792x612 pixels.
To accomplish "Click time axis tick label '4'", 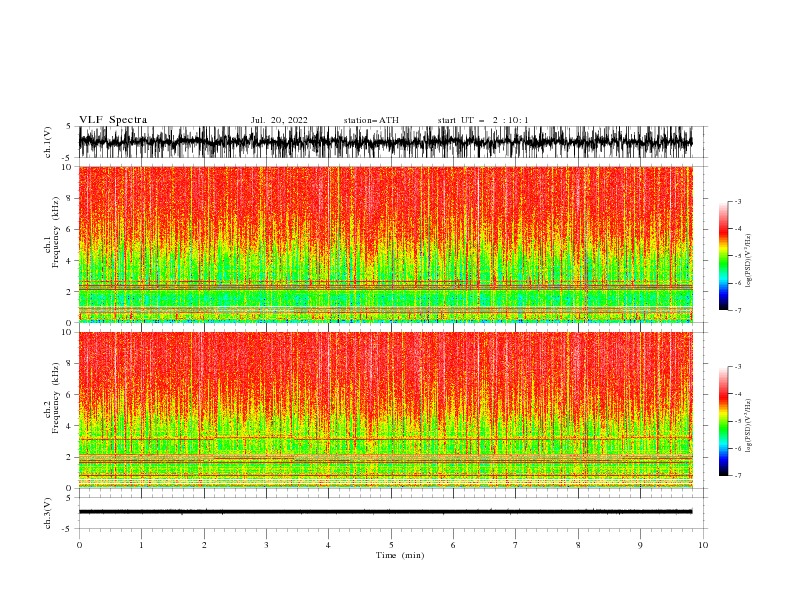I will [x=328, y=545].
